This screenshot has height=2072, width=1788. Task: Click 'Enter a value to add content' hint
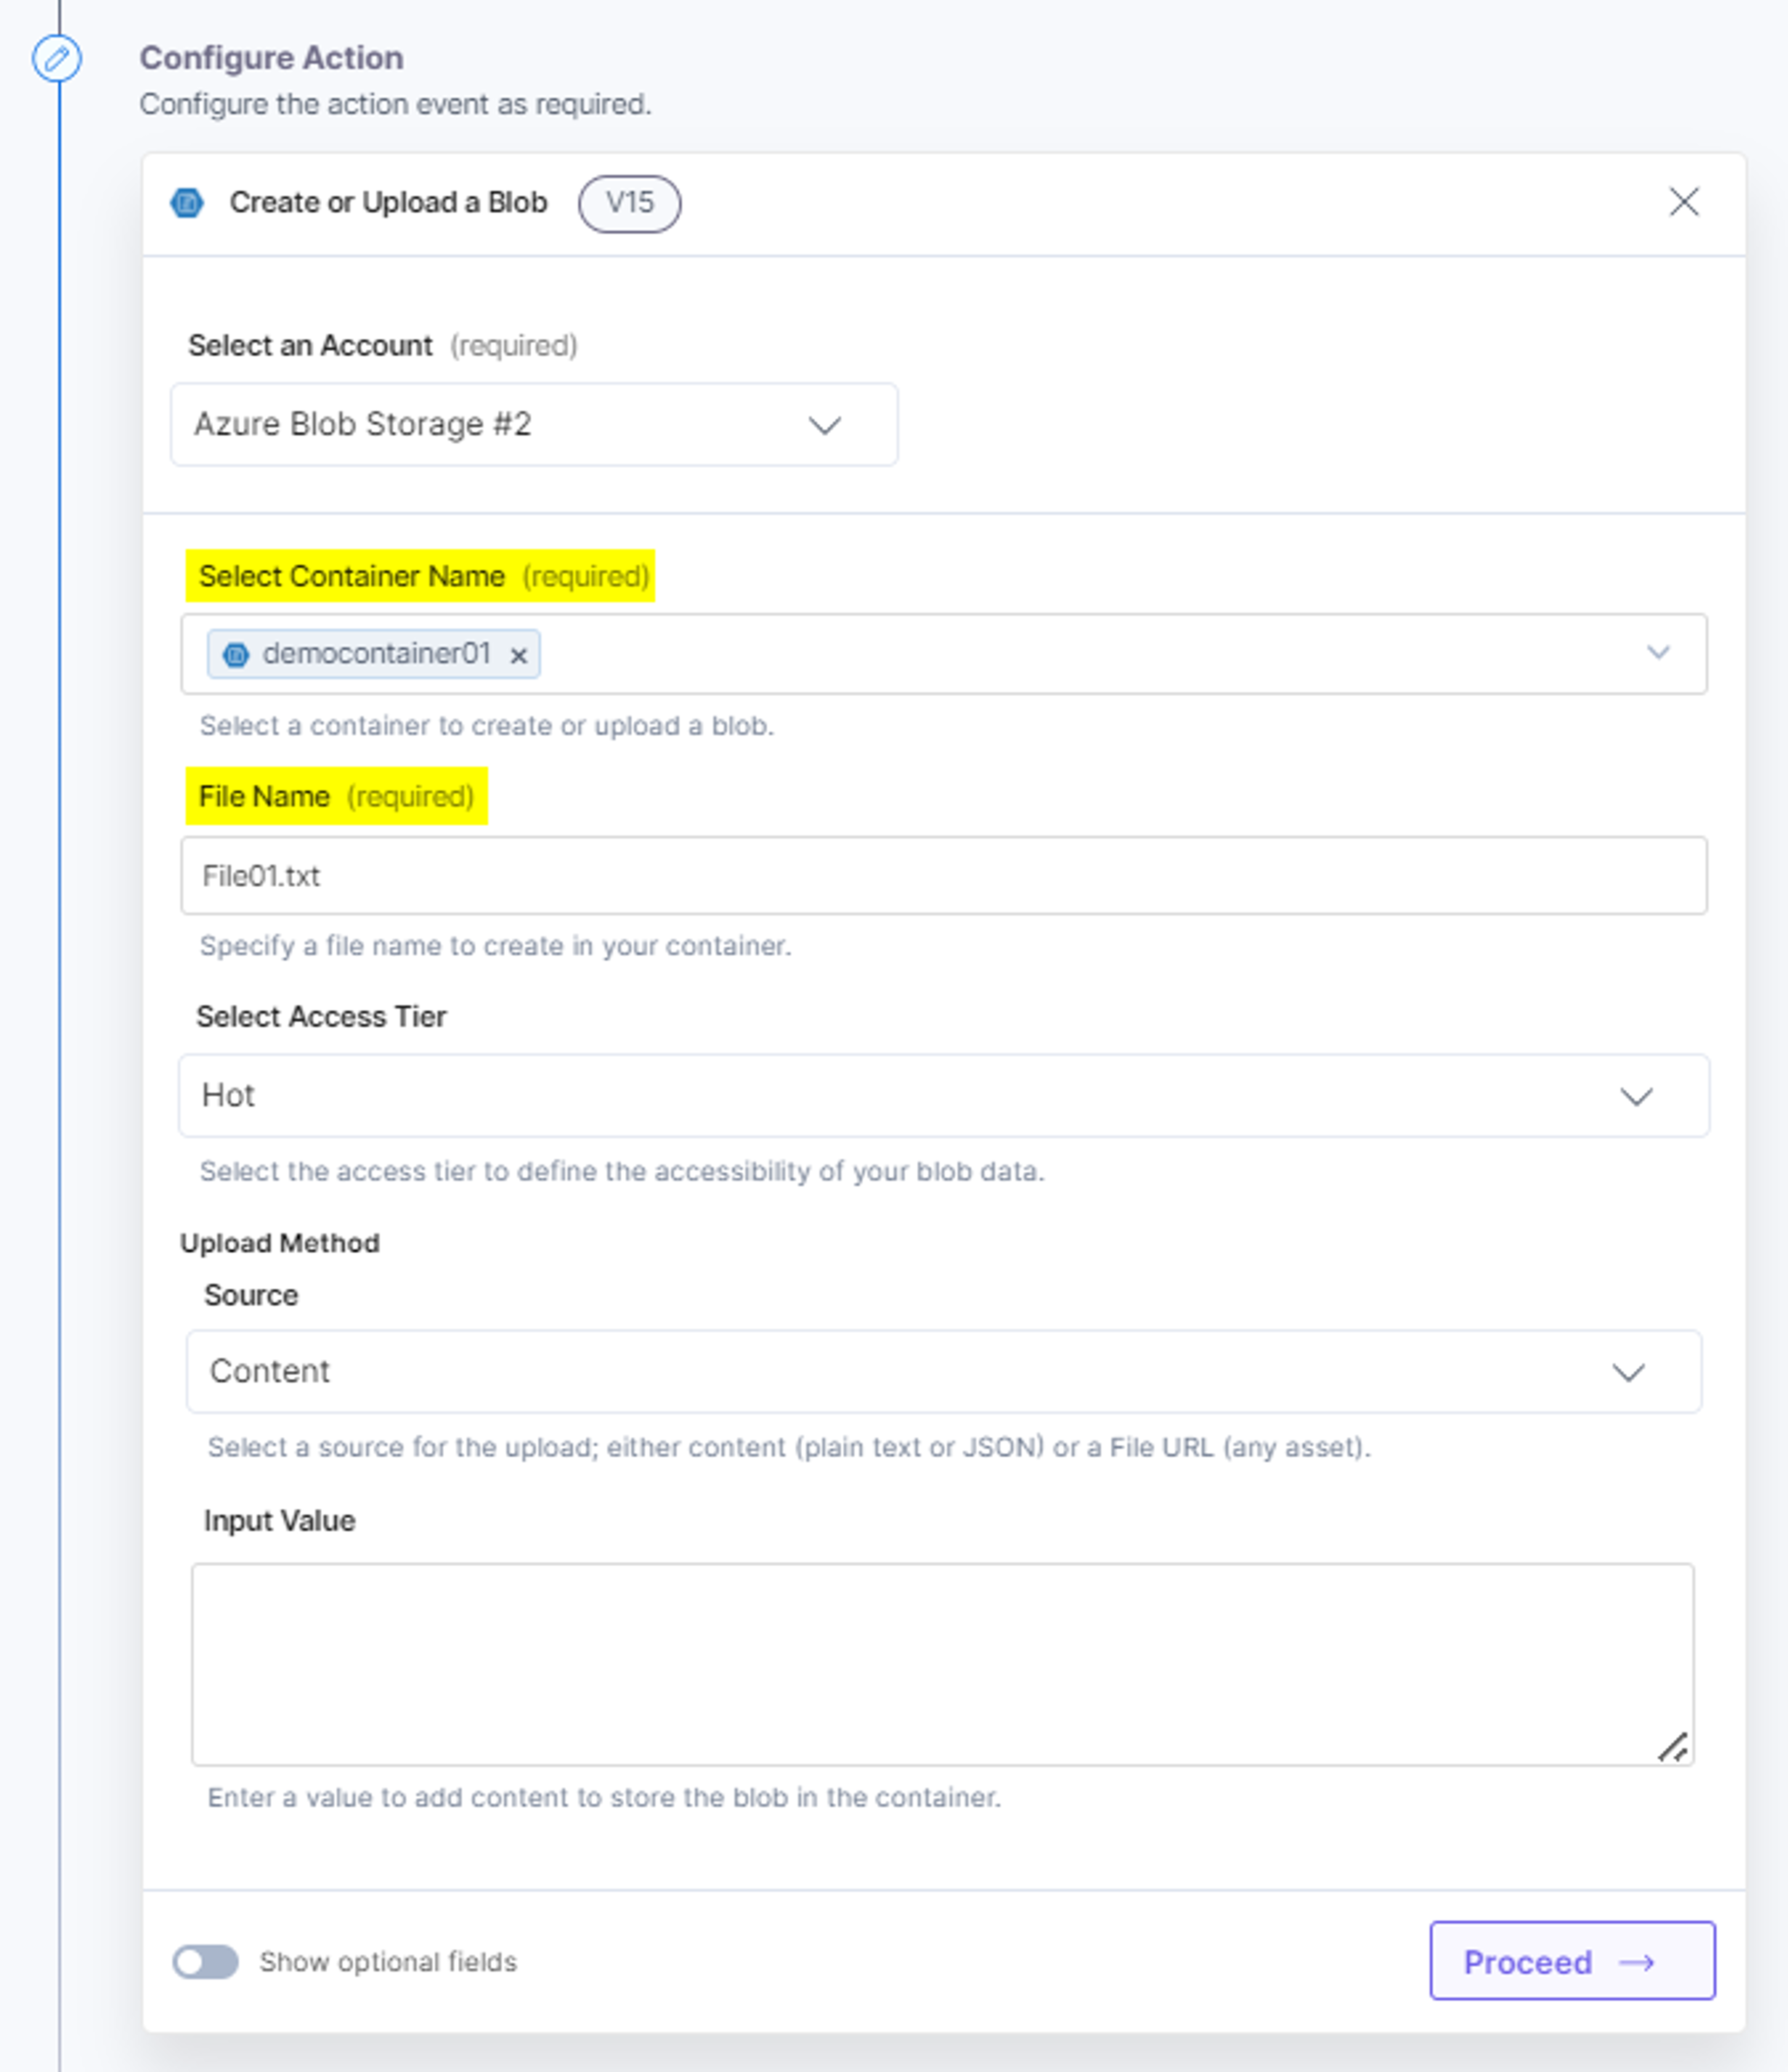pos(604,1798)
